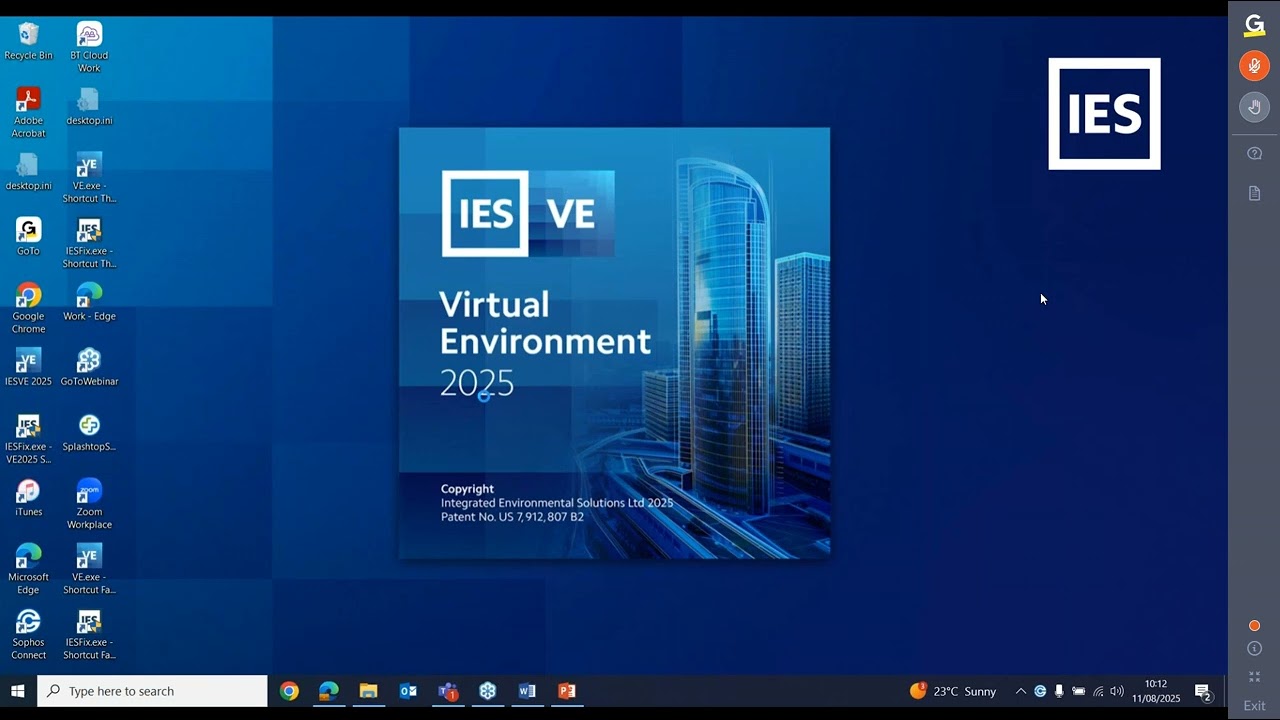Unmute the GoTo orange microphone button
The width and height of the screenshot is (1280, 720).
[x=1254, y=66]
